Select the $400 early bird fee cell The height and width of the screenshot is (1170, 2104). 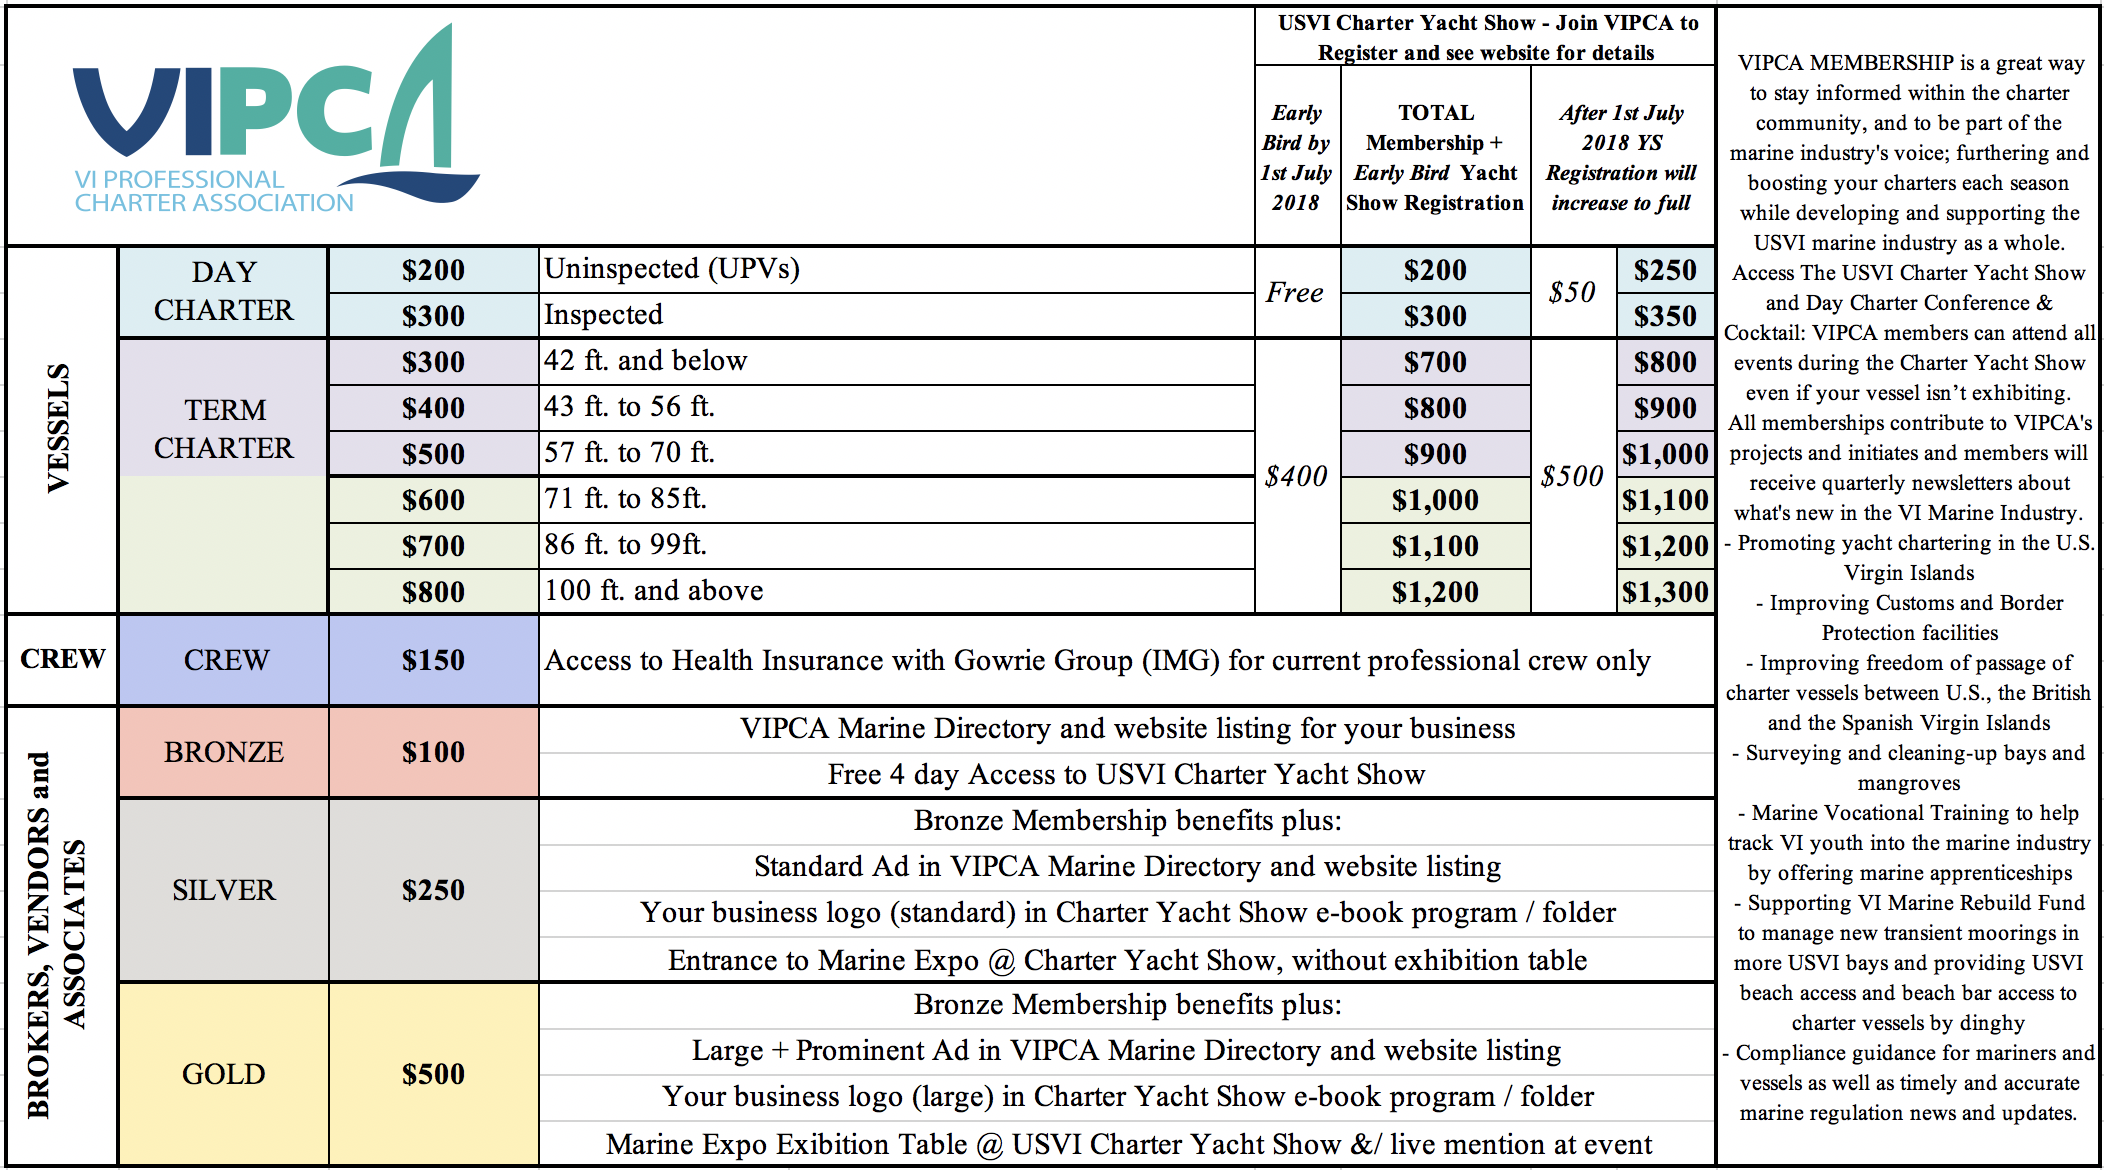(x=1296, y=476)
